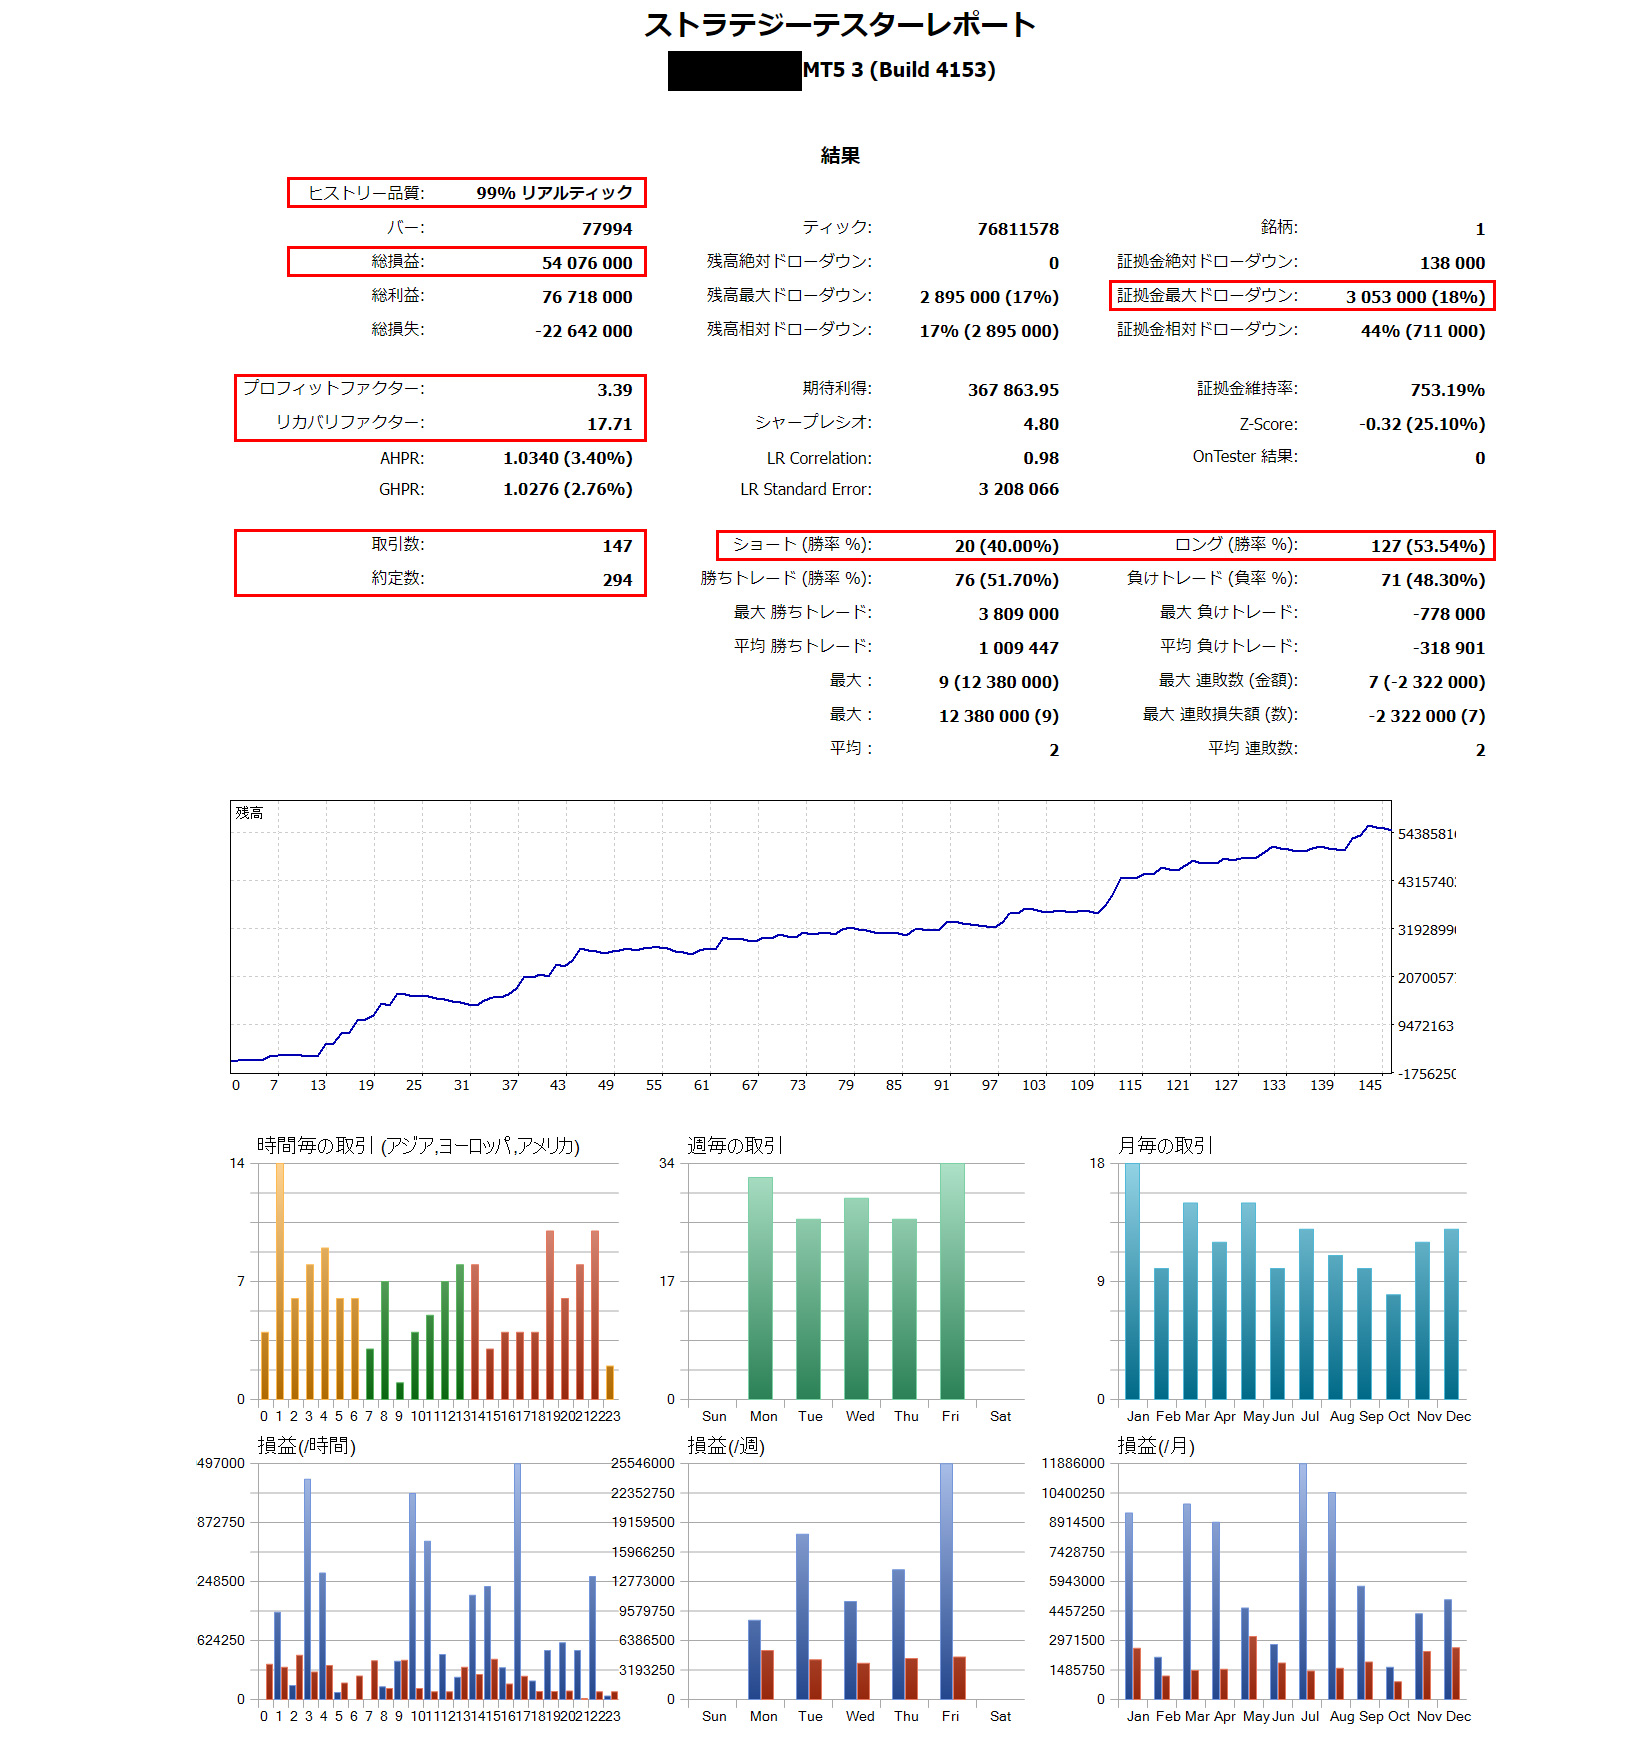Click the 平均 連敗数 label
The image size is (1649, 1748).
pyautogui.click(x=1253, y=749)
